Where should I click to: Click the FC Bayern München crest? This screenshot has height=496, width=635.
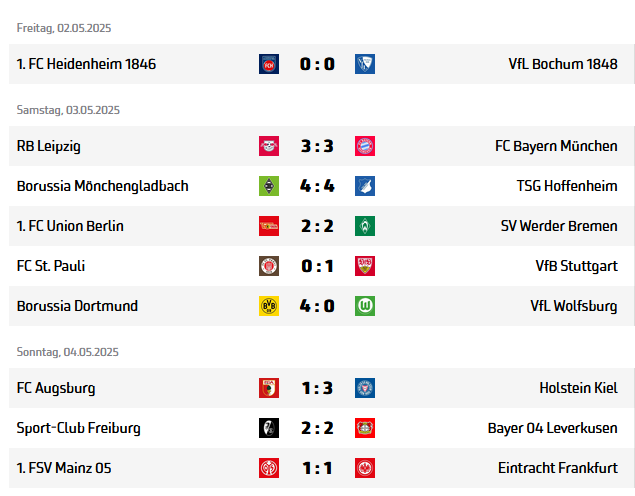(x=365, y=146)
